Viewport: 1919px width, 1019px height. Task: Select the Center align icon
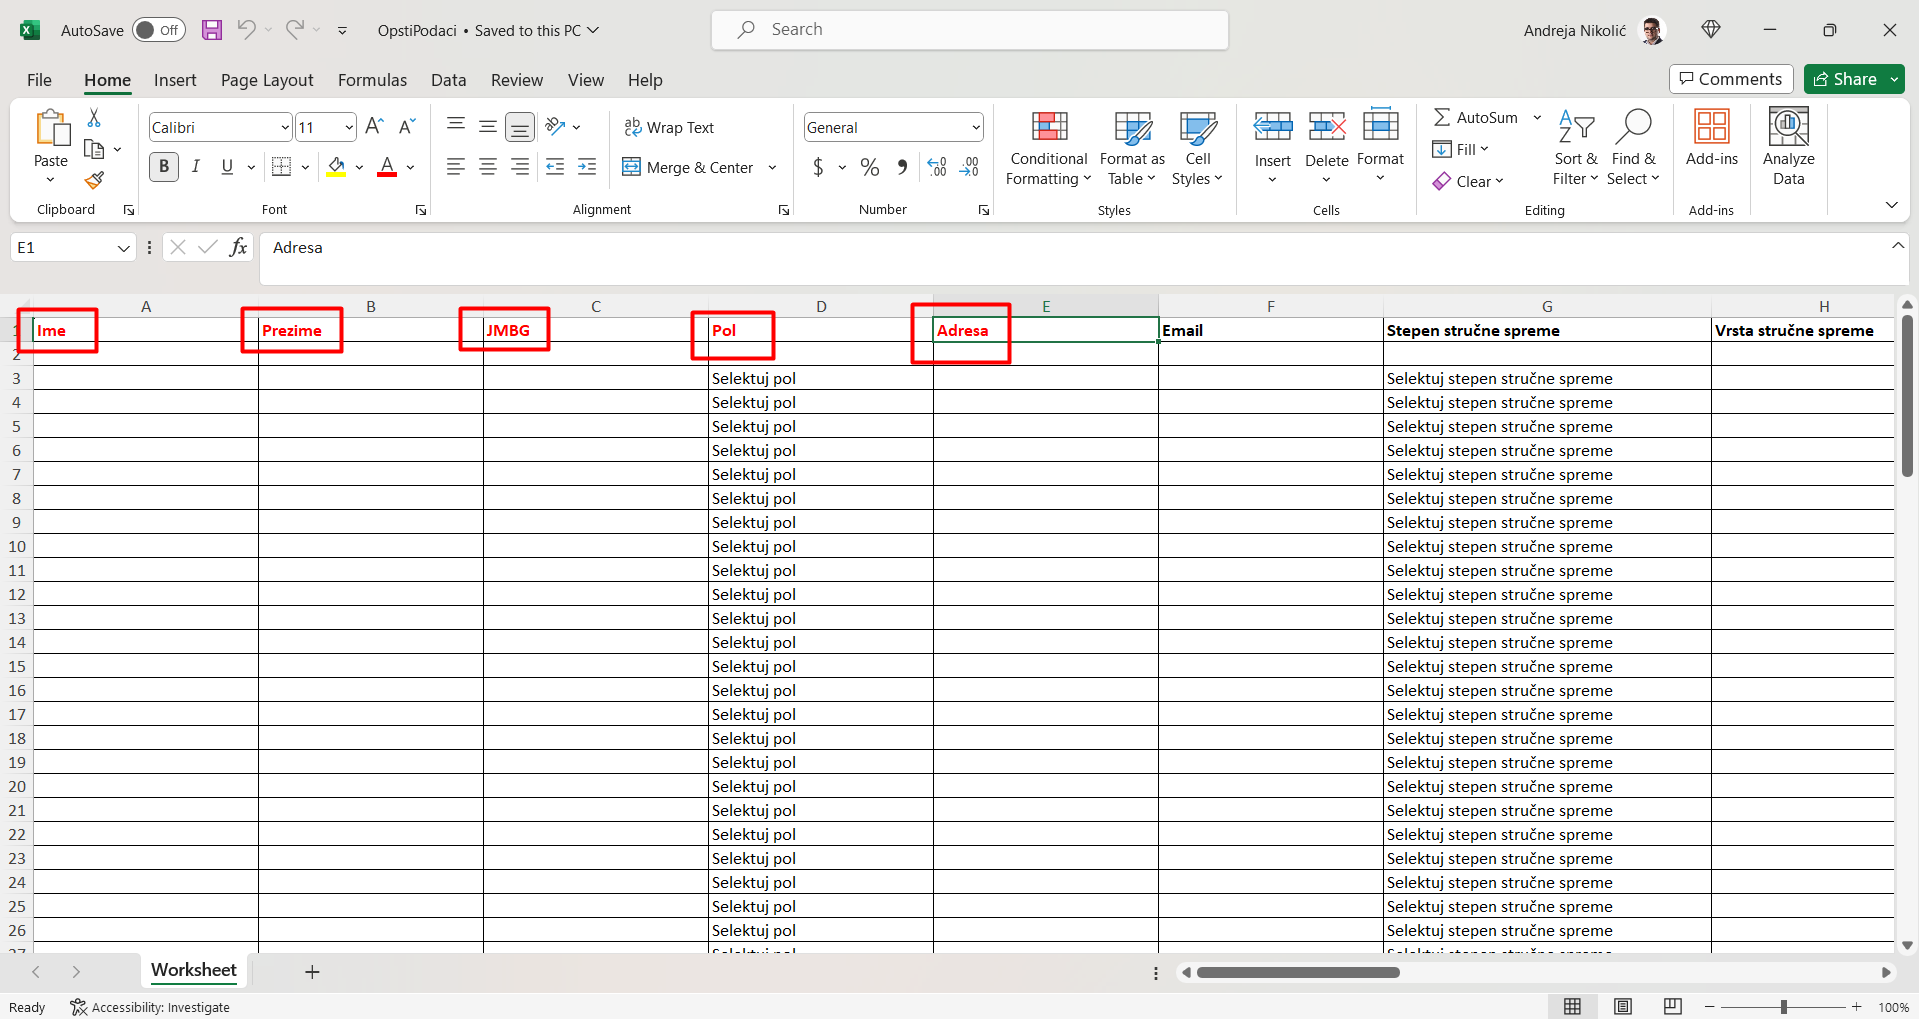tap(488, 167)
